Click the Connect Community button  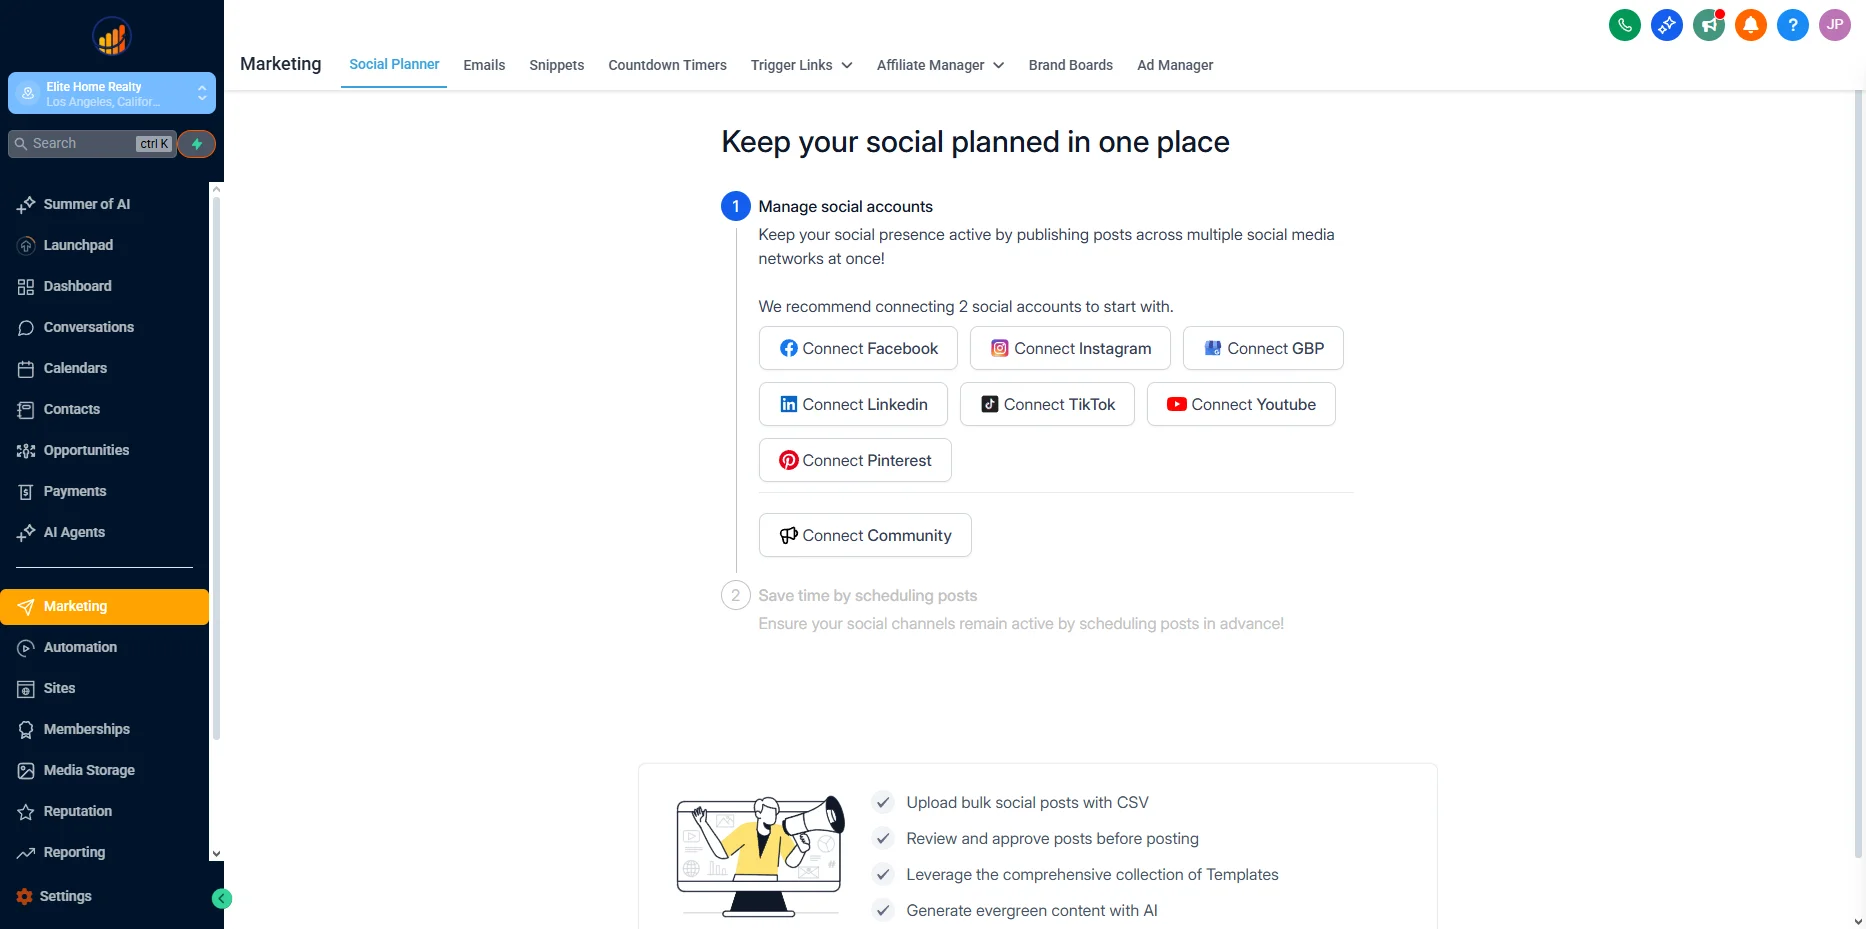865,535
